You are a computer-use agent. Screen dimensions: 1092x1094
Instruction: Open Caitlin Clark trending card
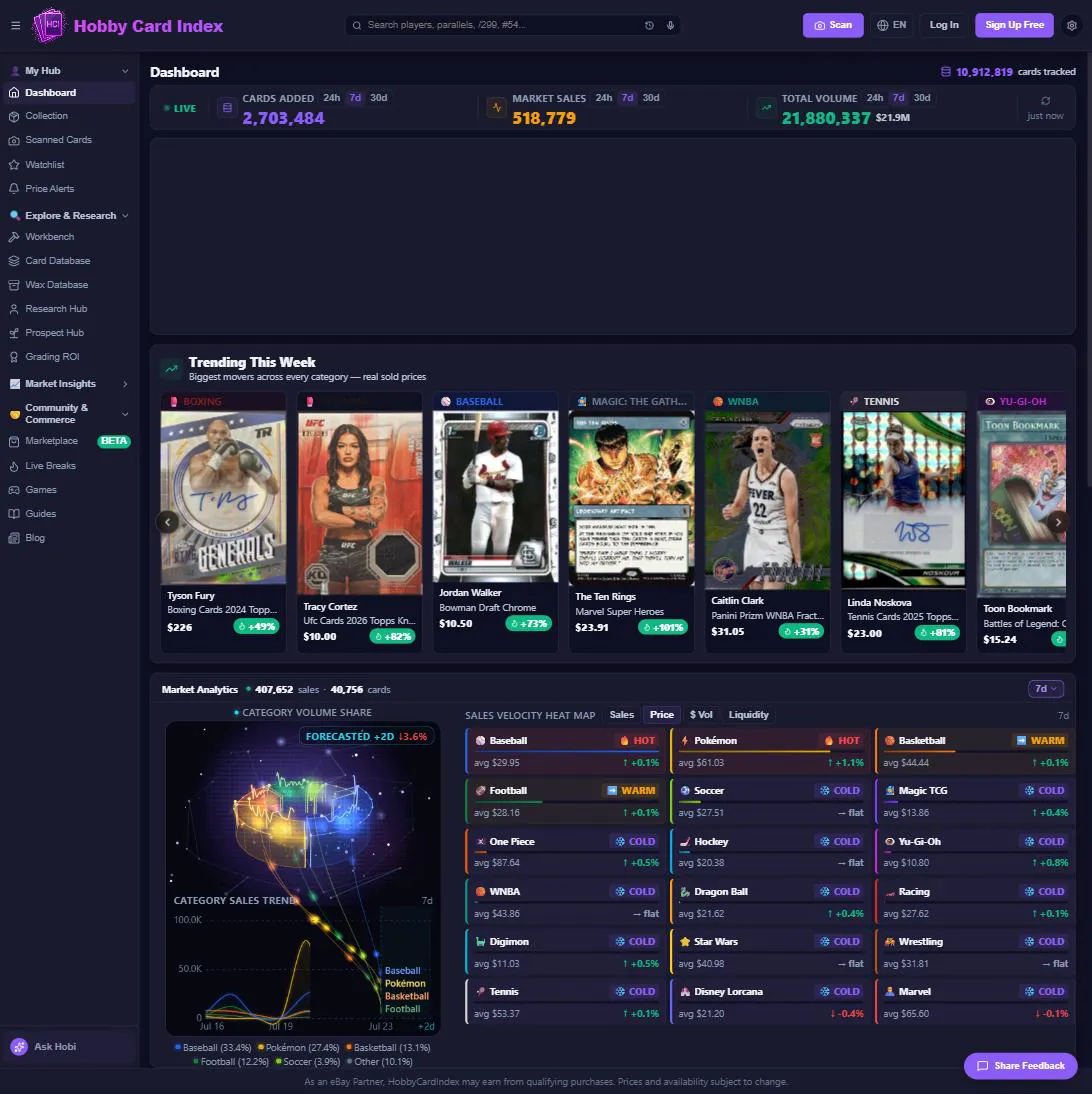(x=768, y=523)
